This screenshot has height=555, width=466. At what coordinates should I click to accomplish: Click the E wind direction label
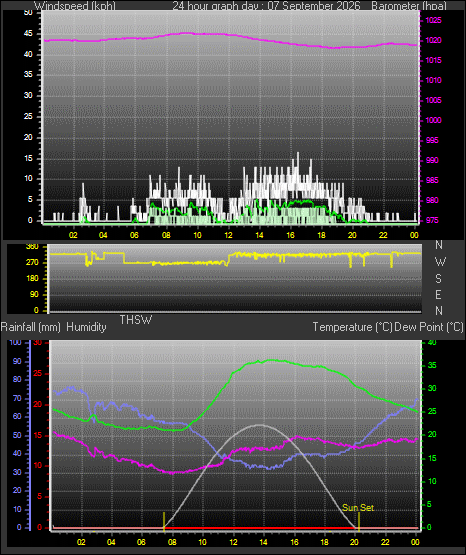click(x=438, y=295)
